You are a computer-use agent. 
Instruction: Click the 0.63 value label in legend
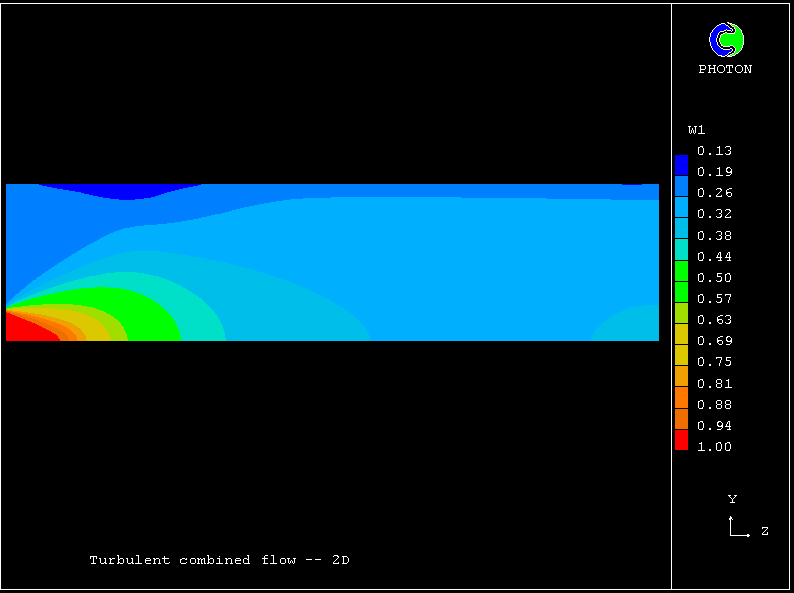714,320
